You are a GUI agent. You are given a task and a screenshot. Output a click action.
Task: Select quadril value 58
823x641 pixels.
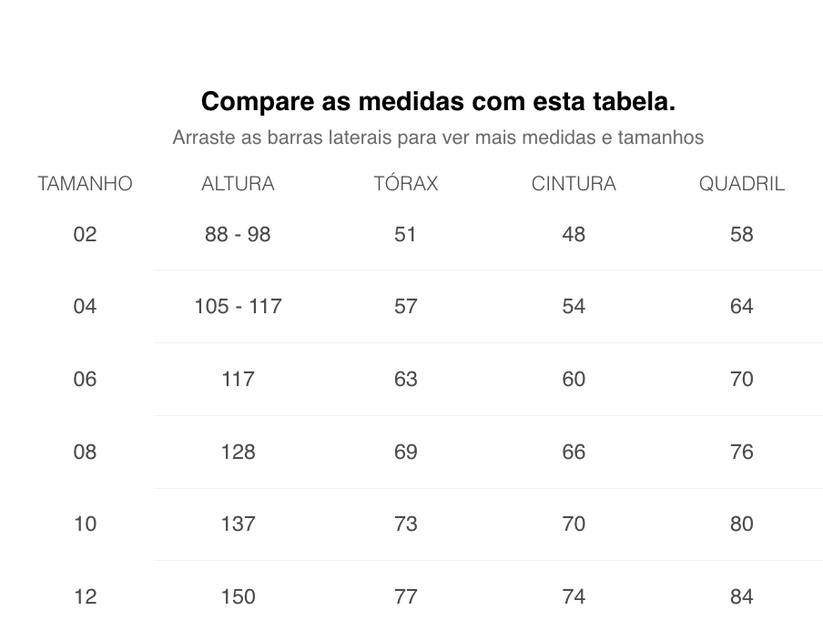741,234
